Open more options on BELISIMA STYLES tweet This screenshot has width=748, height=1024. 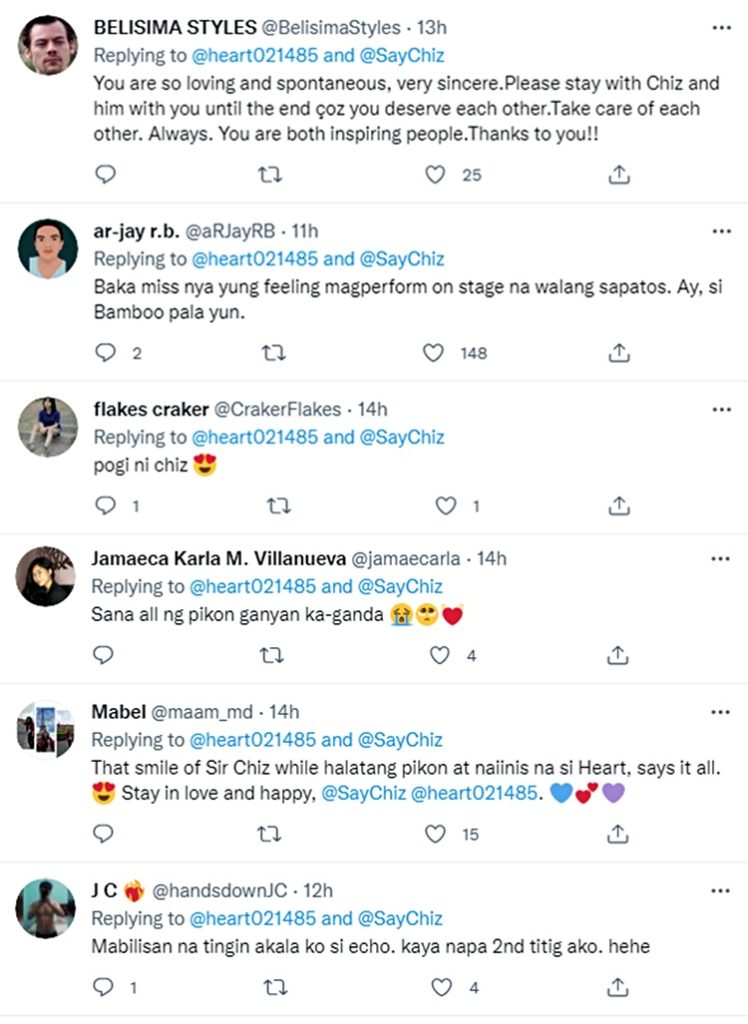pyautogui.click(x=721, y=28)
